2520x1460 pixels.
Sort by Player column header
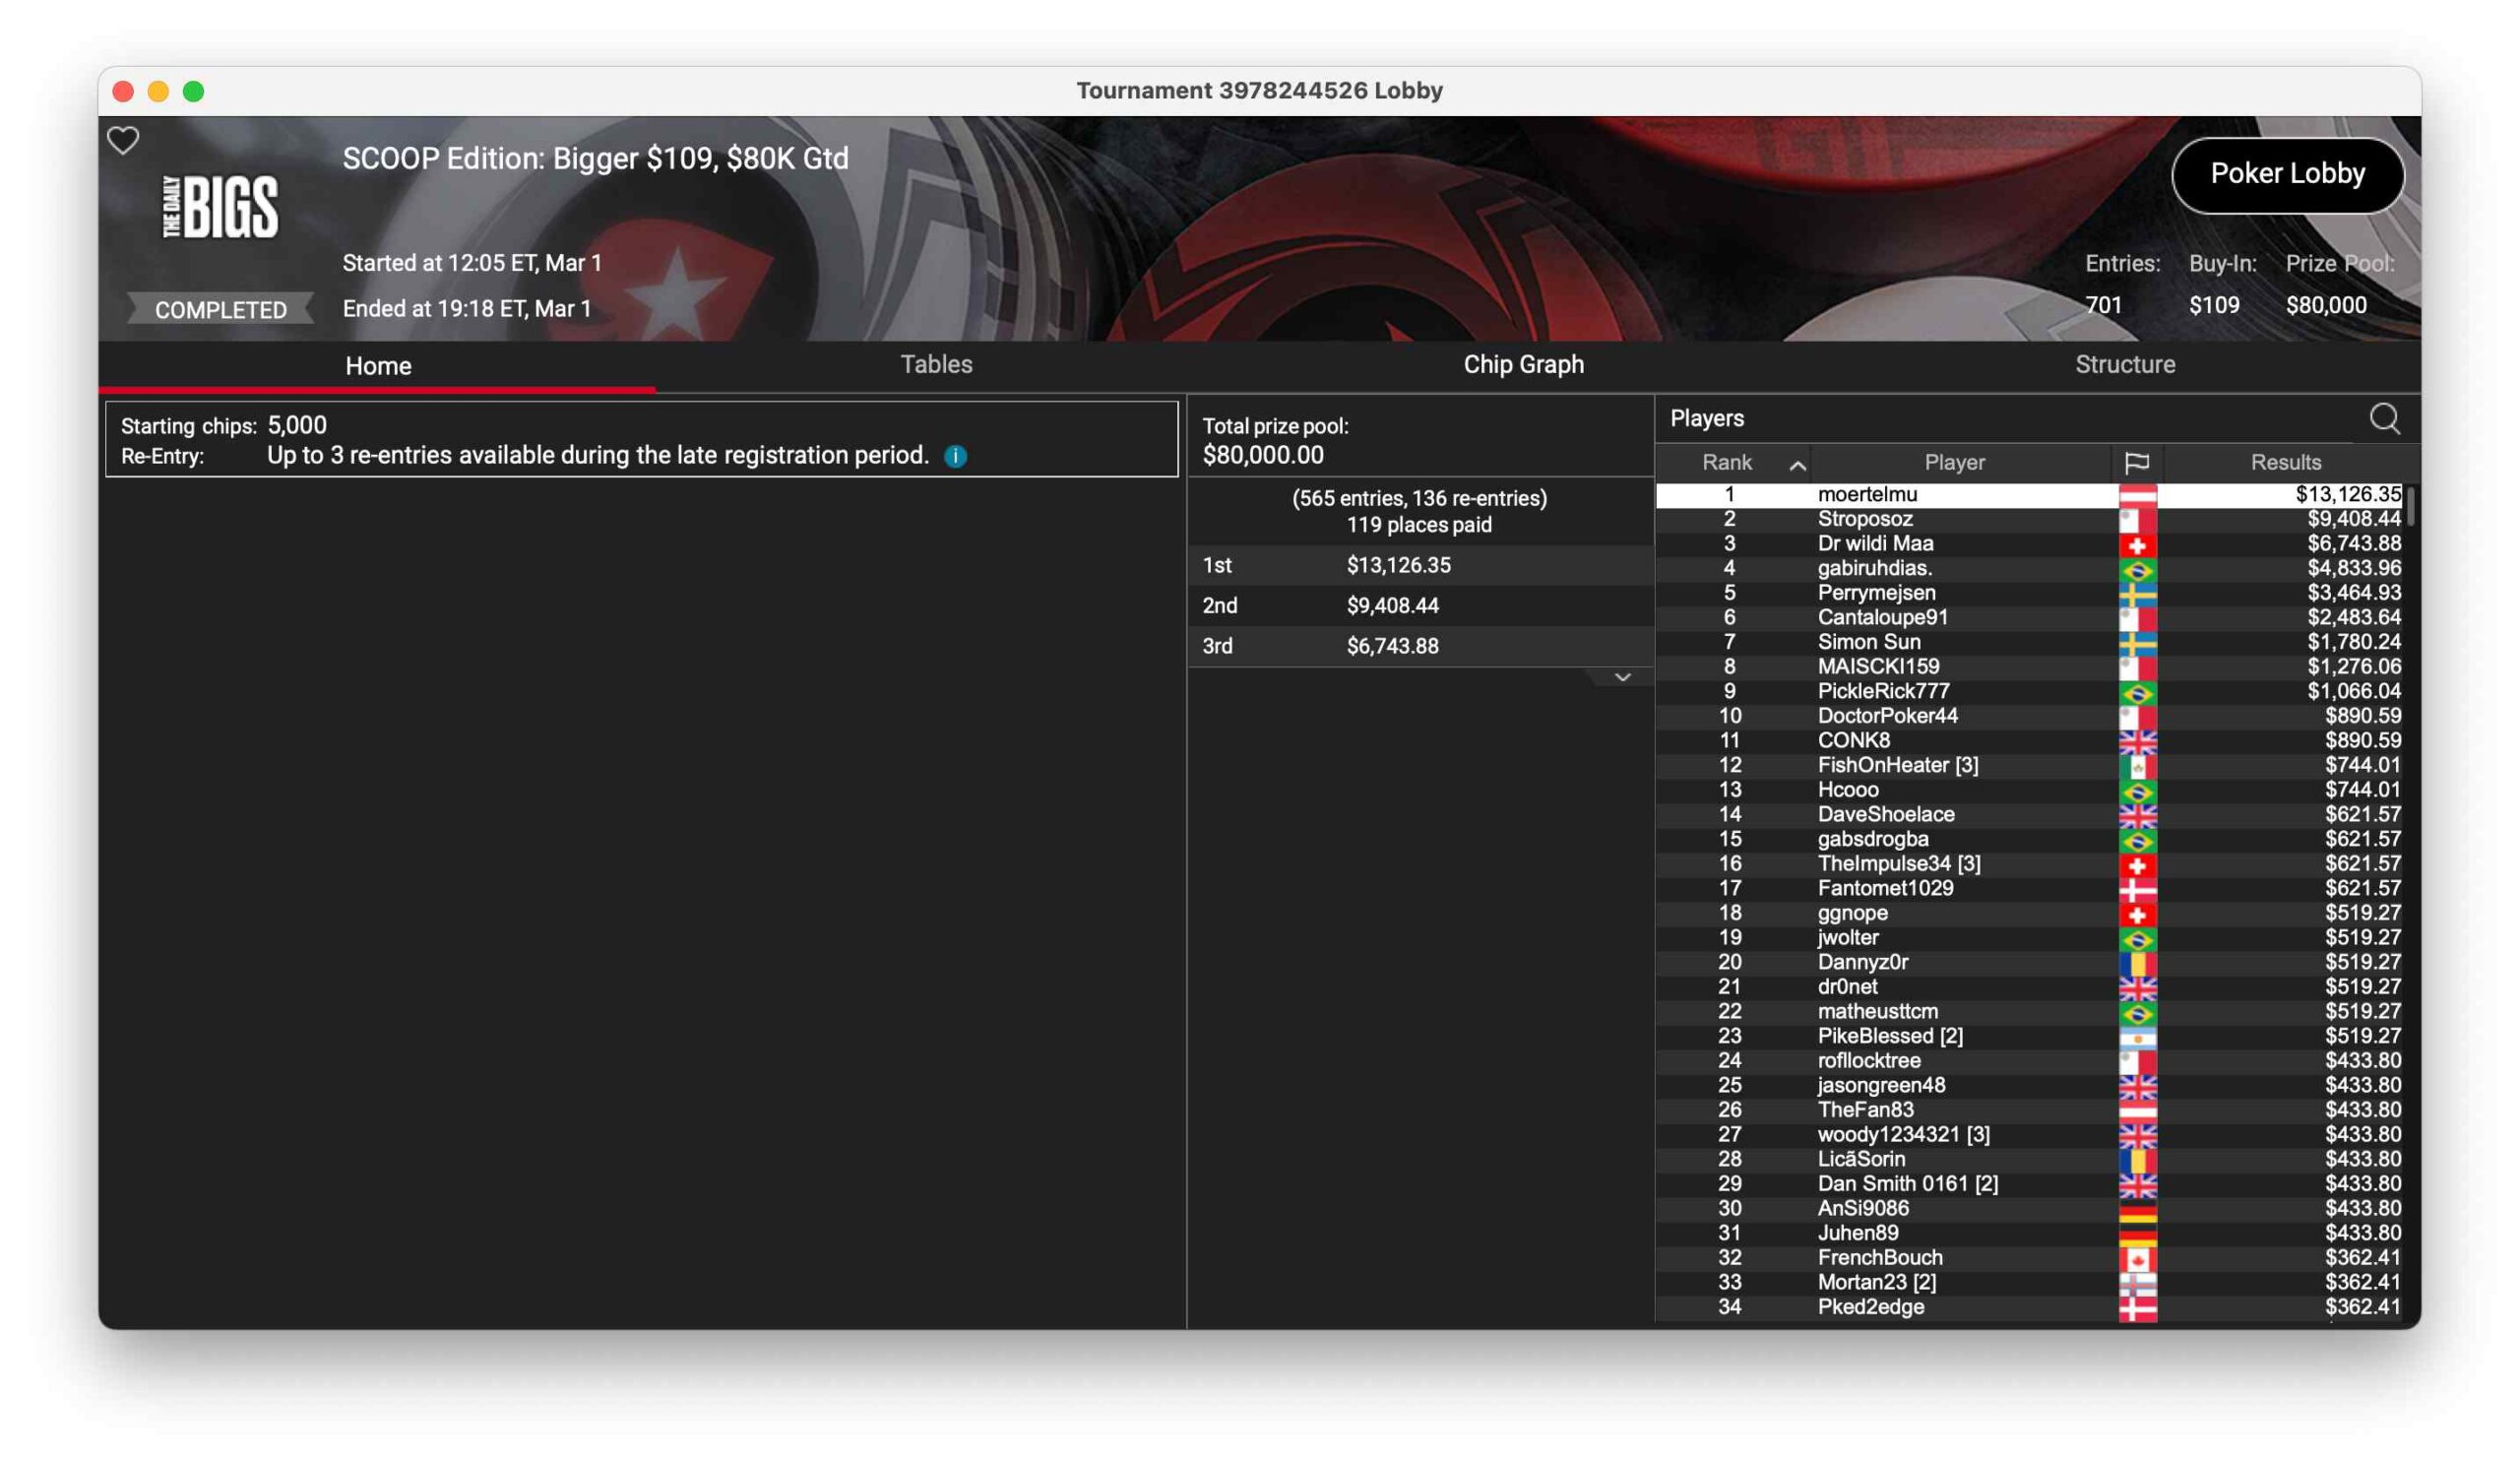[1954, 462]
